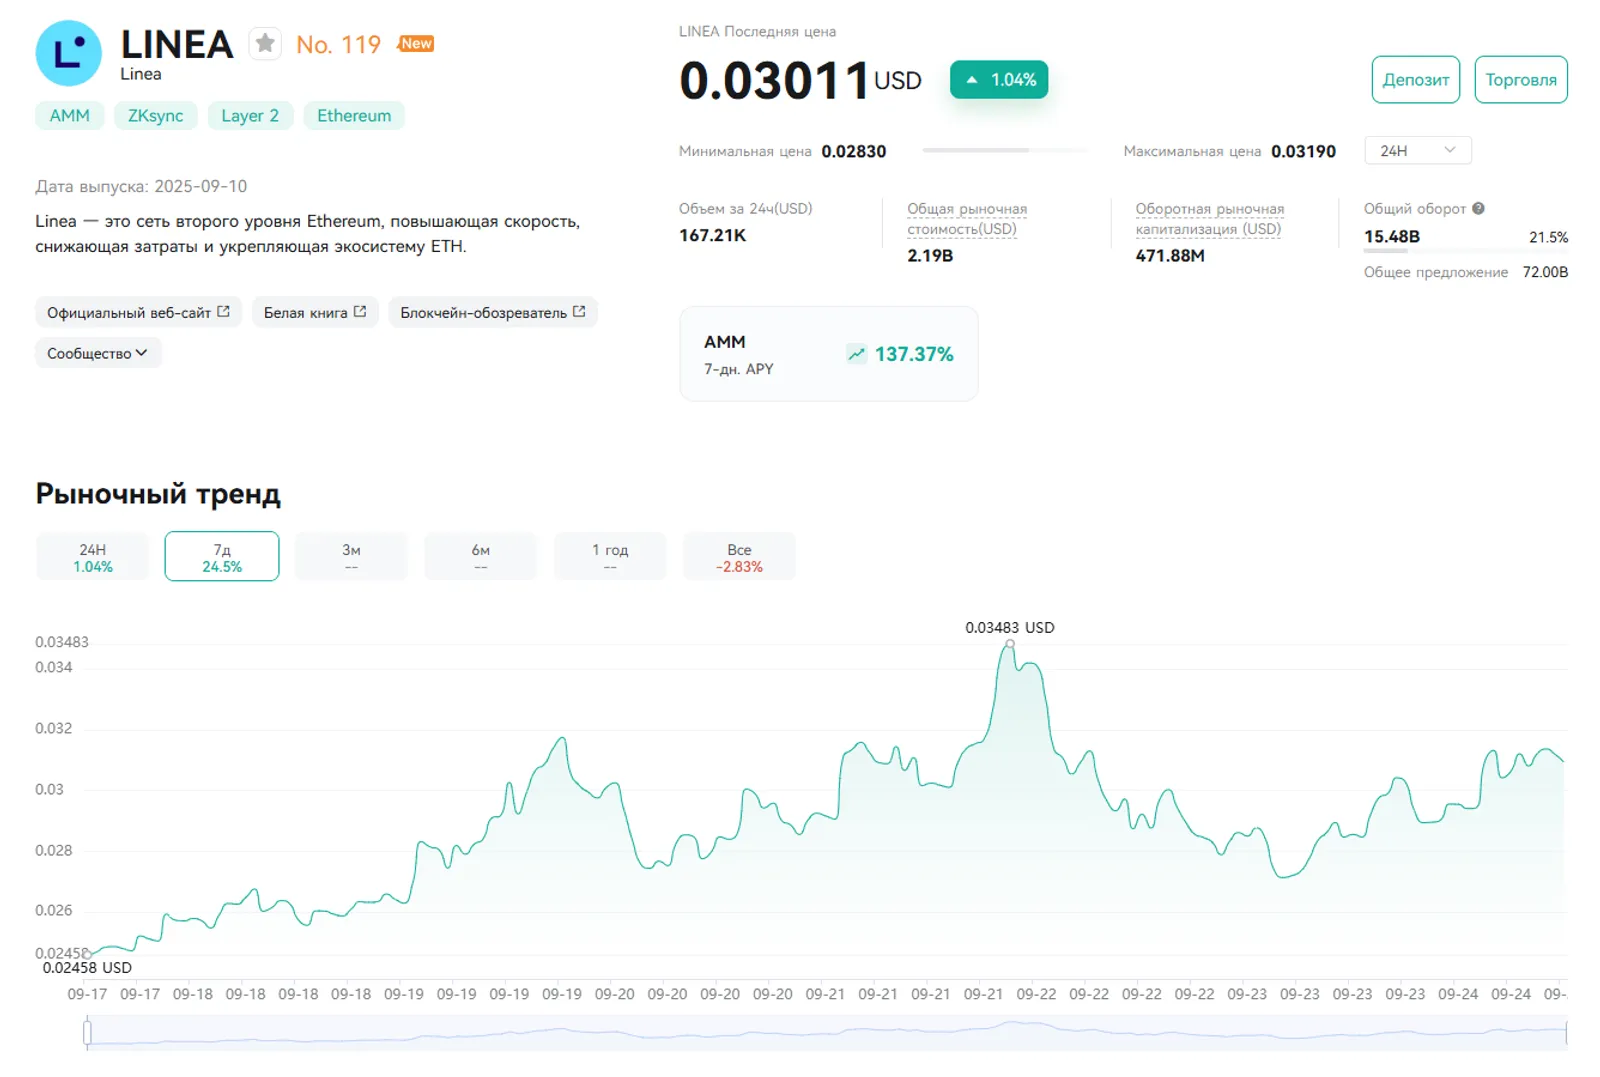
Task: Click the LINEA coin logo icon
Action: 68,53
